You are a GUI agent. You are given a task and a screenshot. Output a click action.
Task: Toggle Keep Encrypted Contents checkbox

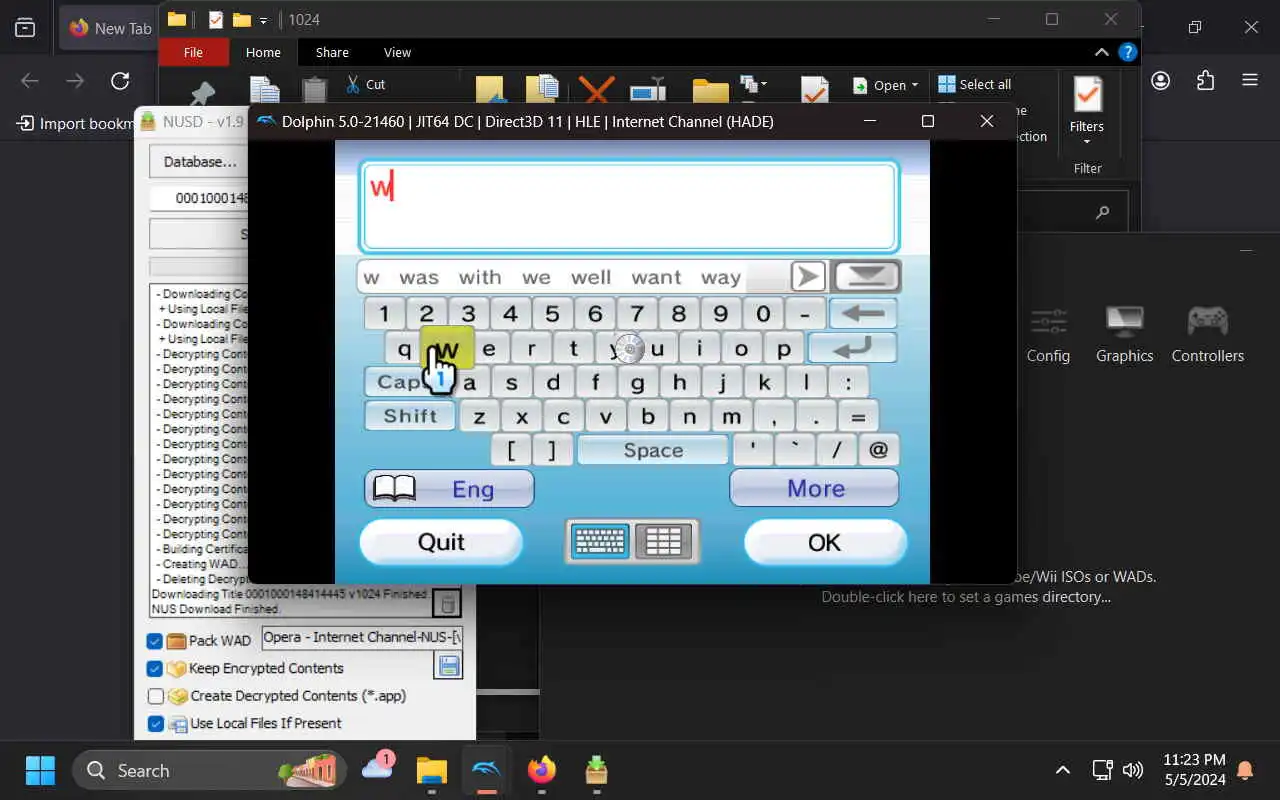[x=155, y=668]
